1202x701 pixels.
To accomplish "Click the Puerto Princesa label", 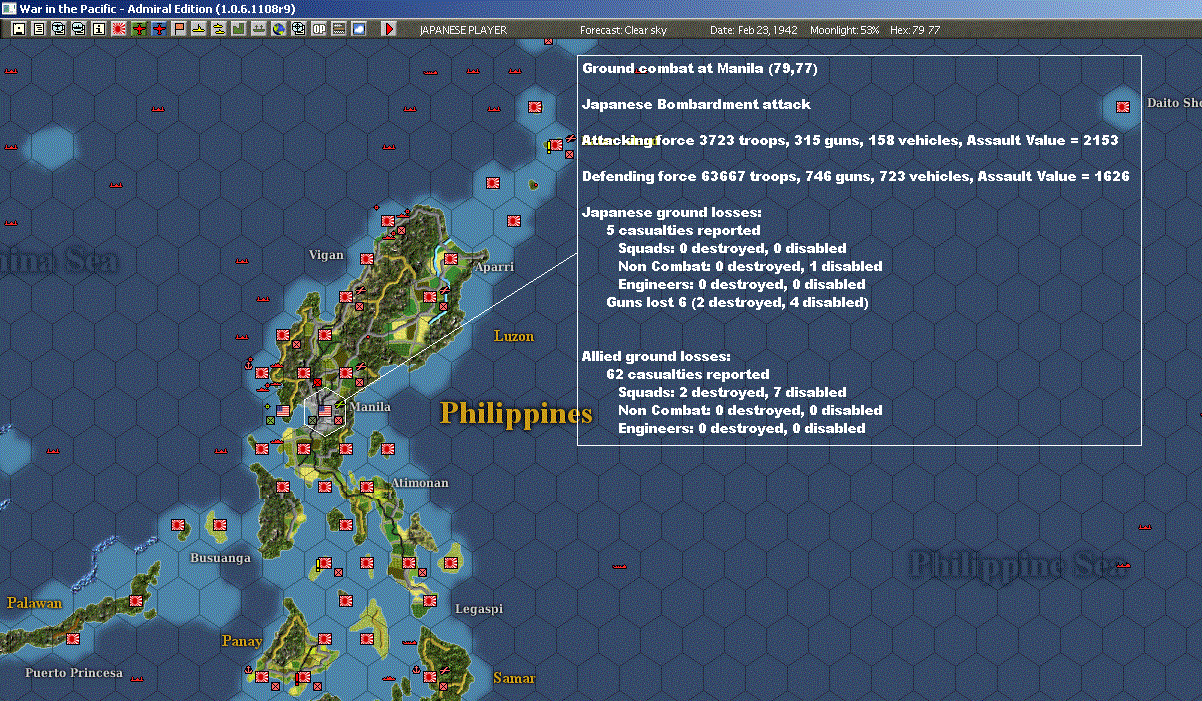I will [74, 672].
